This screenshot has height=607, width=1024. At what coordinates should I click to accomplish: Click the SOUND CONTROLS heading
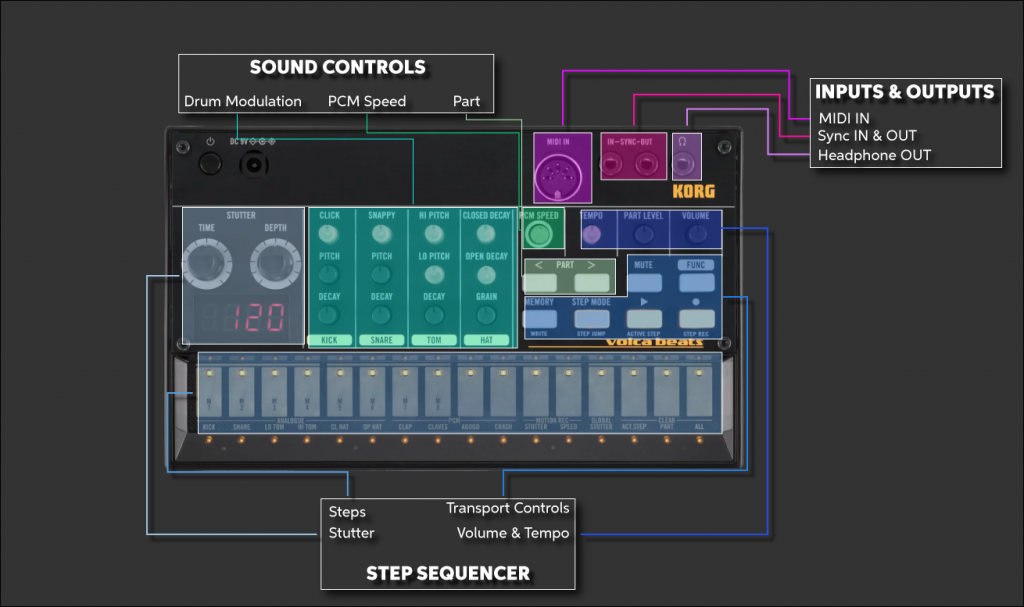point(338,67)
